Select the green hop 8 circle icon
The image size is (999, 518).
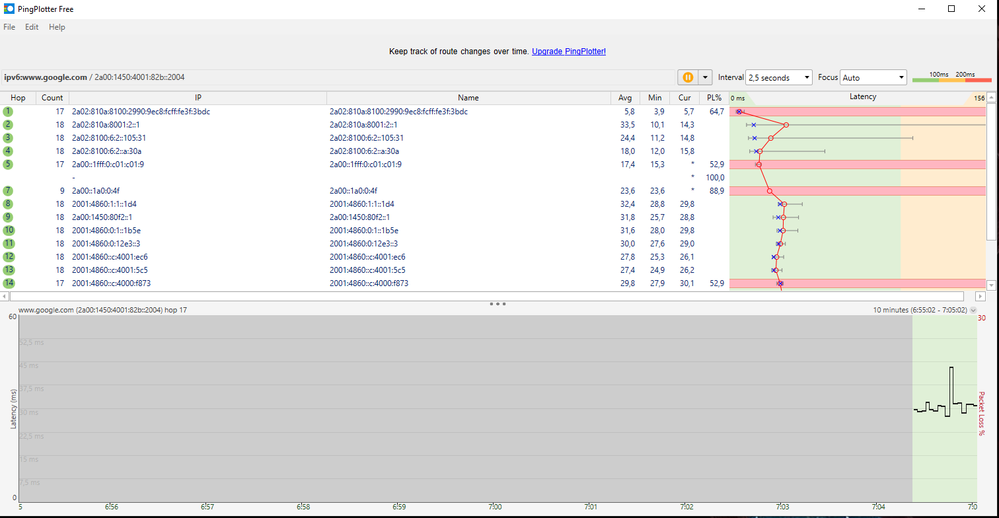tap(8, 204)
